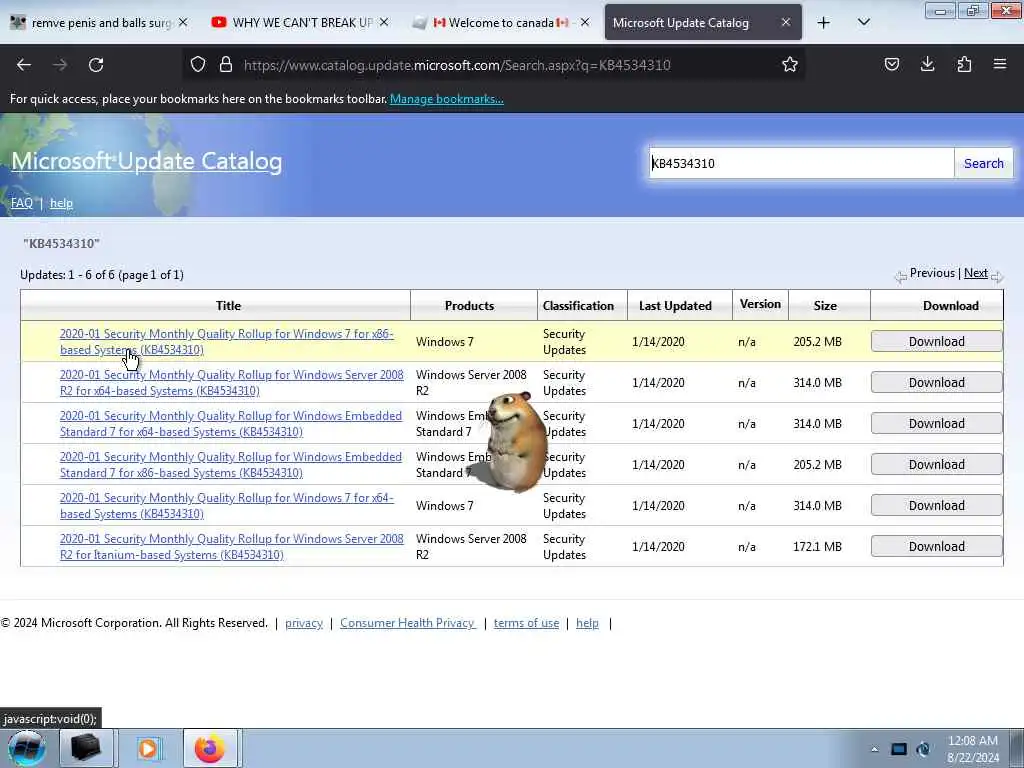The height and width of the screenshot is (768, 1024).
Task: Close the Welcome to canada tab
Action: [584, 23]
